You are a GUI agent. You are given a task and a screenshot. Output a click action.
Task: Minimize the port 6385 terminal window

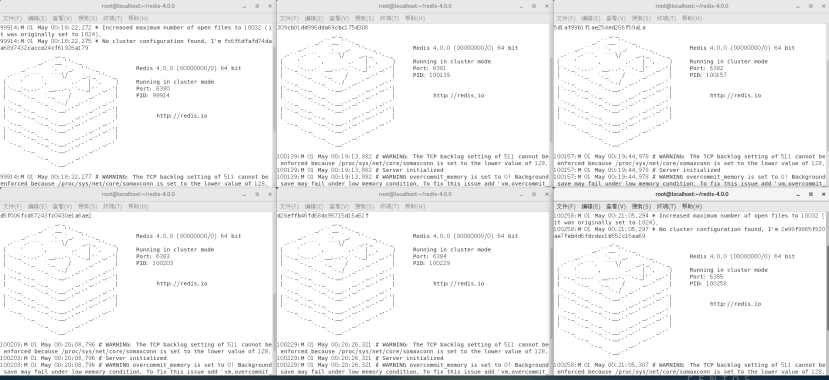click(798, 194)
